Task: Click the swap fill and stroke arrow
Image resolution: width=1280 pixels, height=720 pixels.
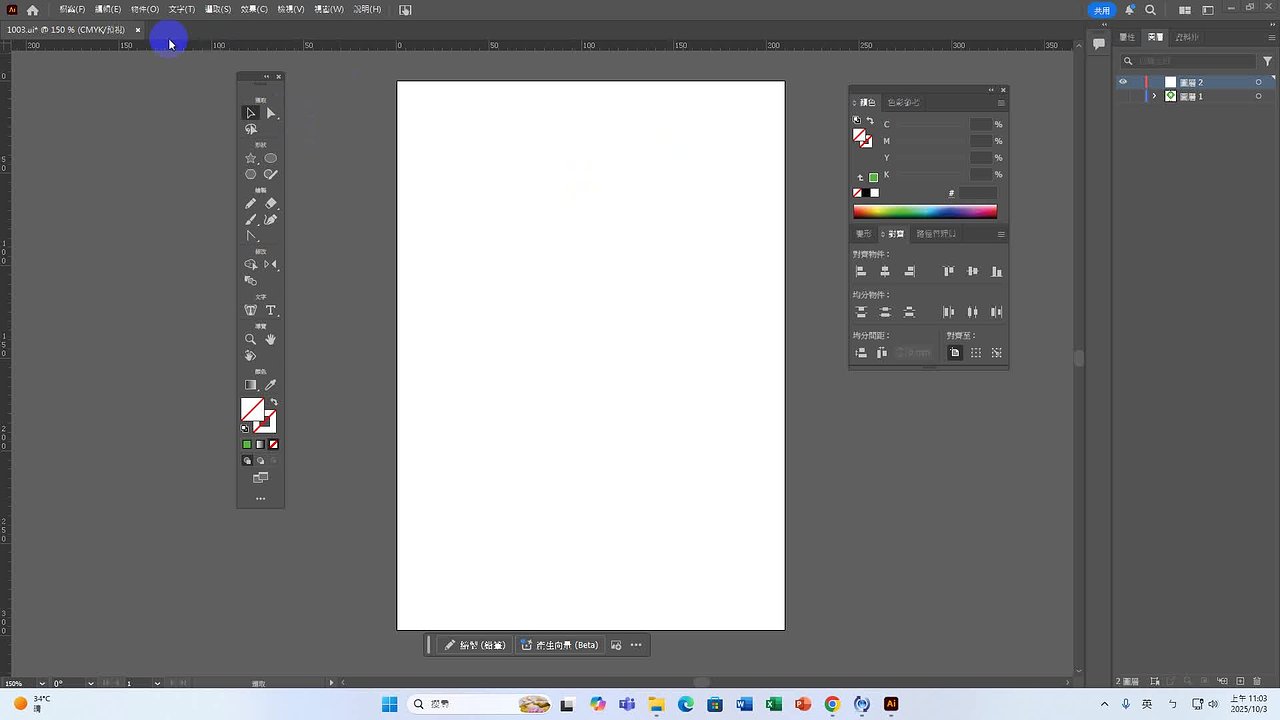Action: 273,402
